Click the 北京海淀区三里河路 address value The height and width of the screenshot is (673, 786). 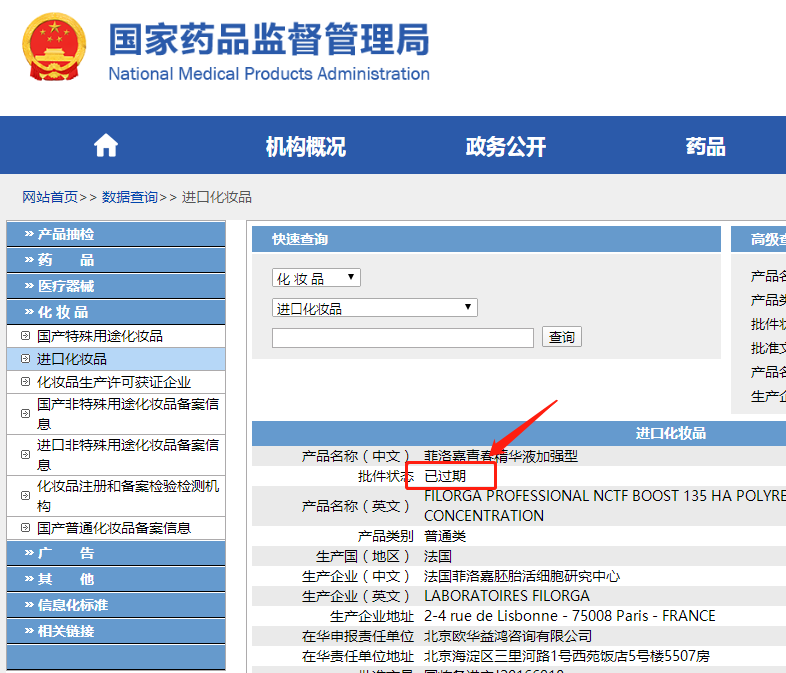(567, 656)
